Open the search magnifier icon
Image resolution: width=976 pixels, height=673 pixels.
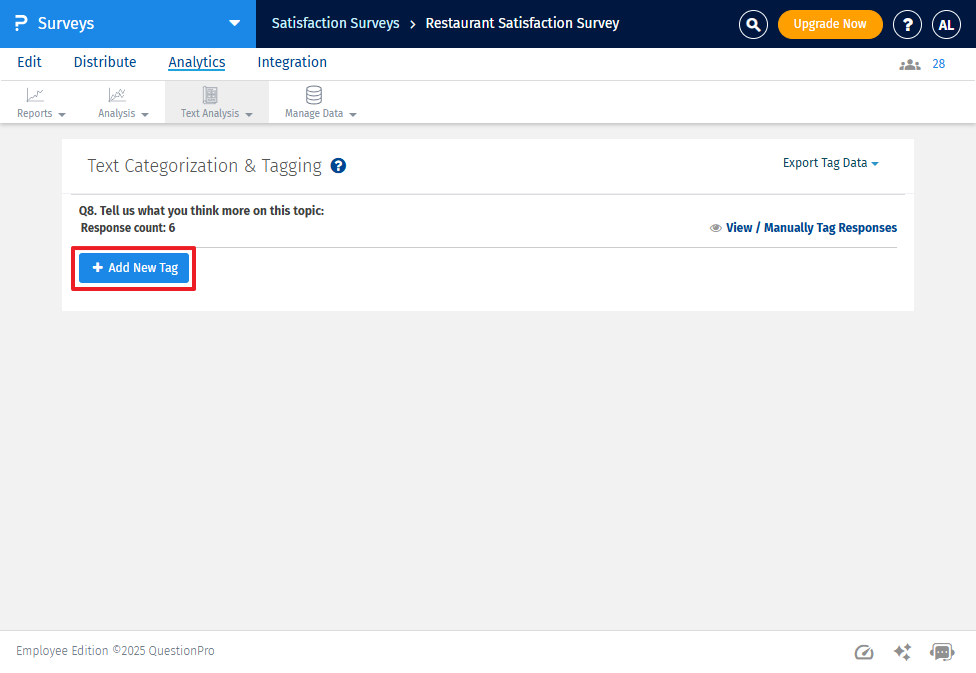point(753,24)
